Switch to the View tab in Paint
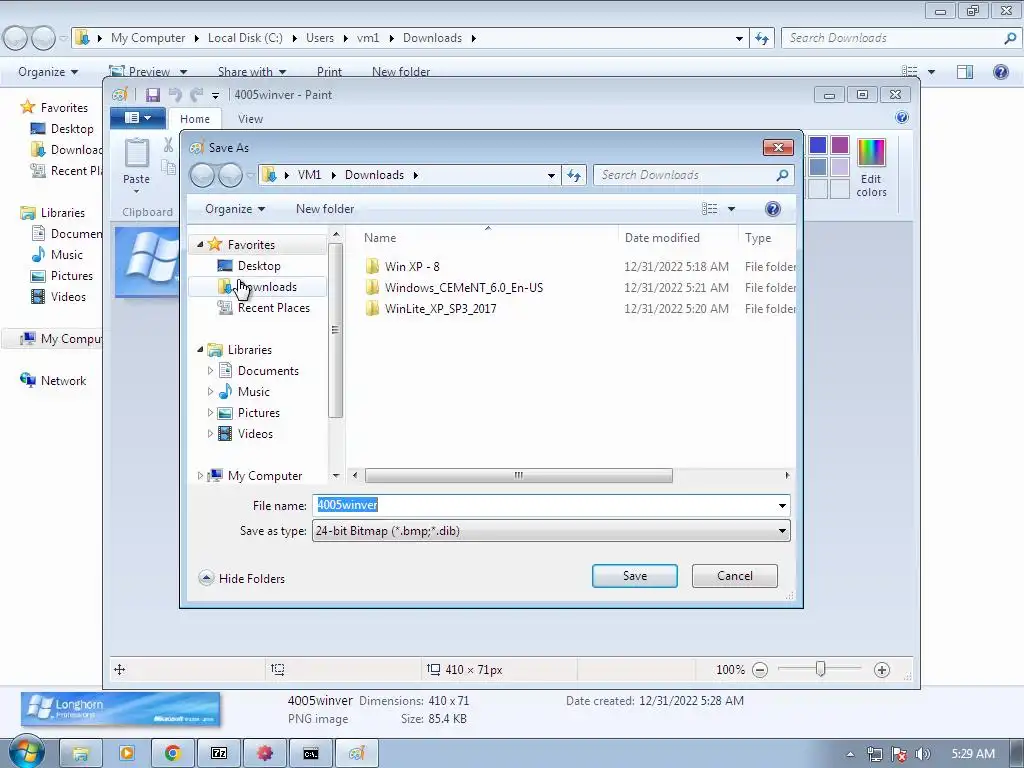Image resolution: width=1024 pixels, height=768 pixels. click(250, 119)
